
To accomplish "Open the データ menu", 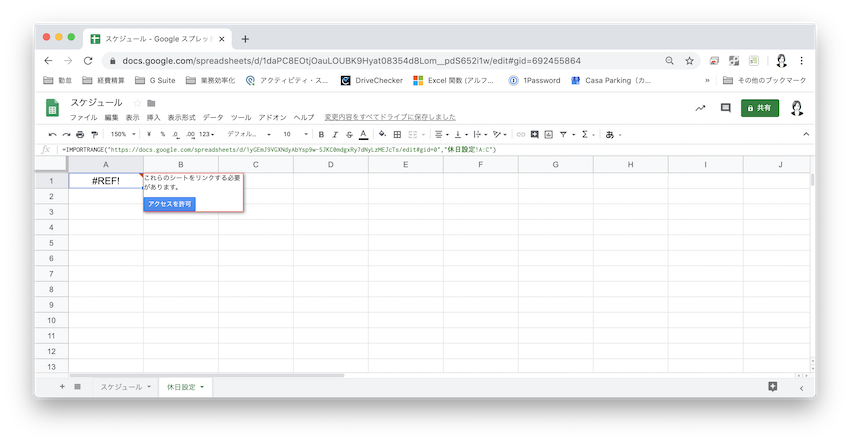I will pyautogui.click(x=213, y=117).
